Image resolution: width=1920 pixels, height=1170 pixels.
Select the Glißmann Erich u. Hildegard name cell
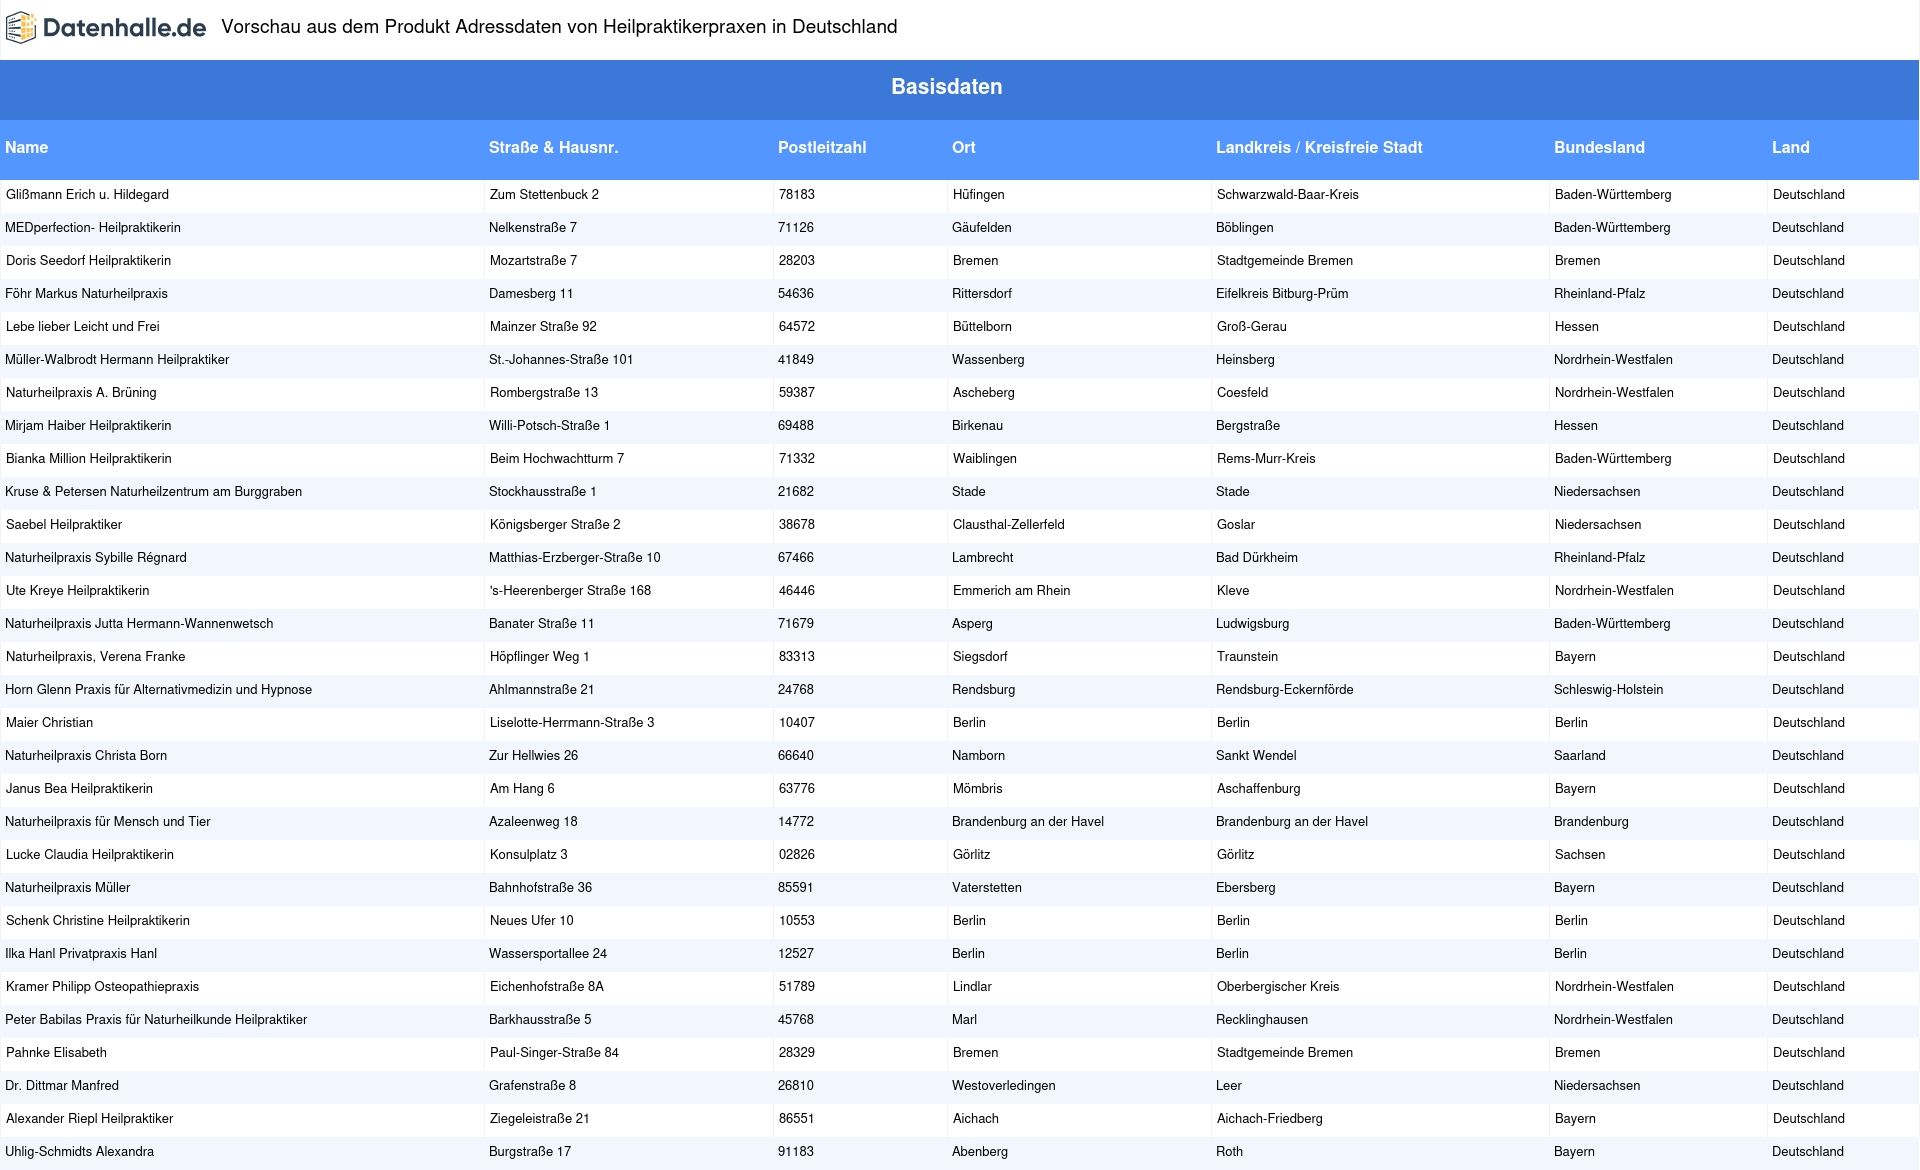87,195
